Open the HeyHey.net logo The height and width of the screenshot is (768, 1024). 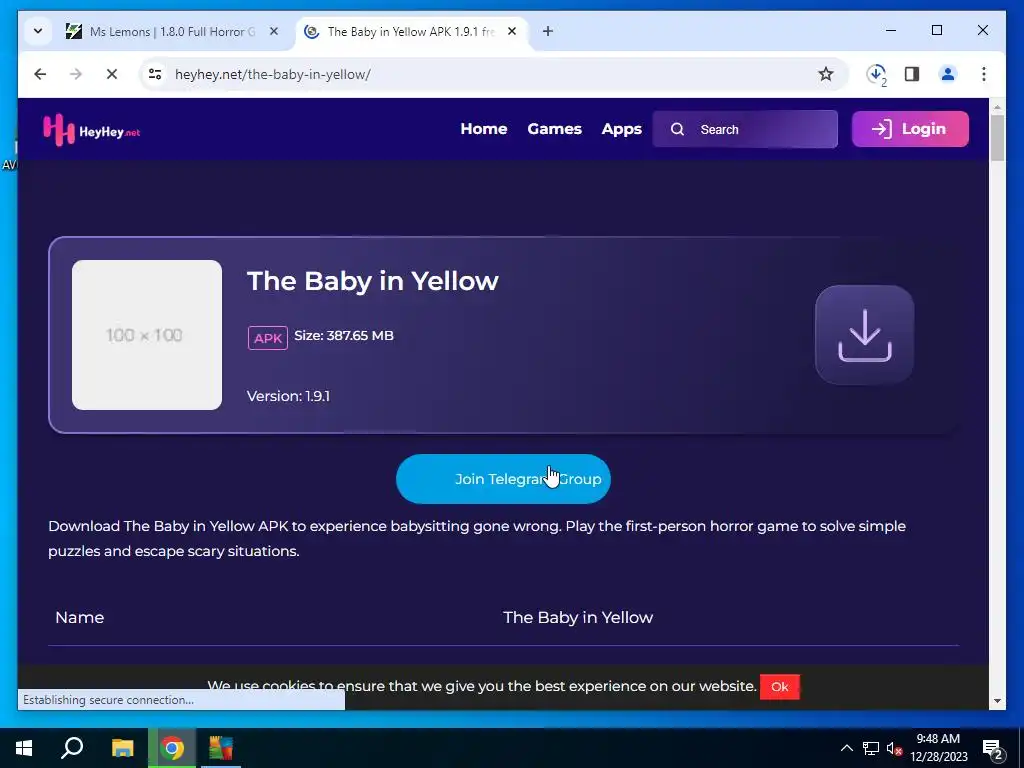click(x=91, y=130)
